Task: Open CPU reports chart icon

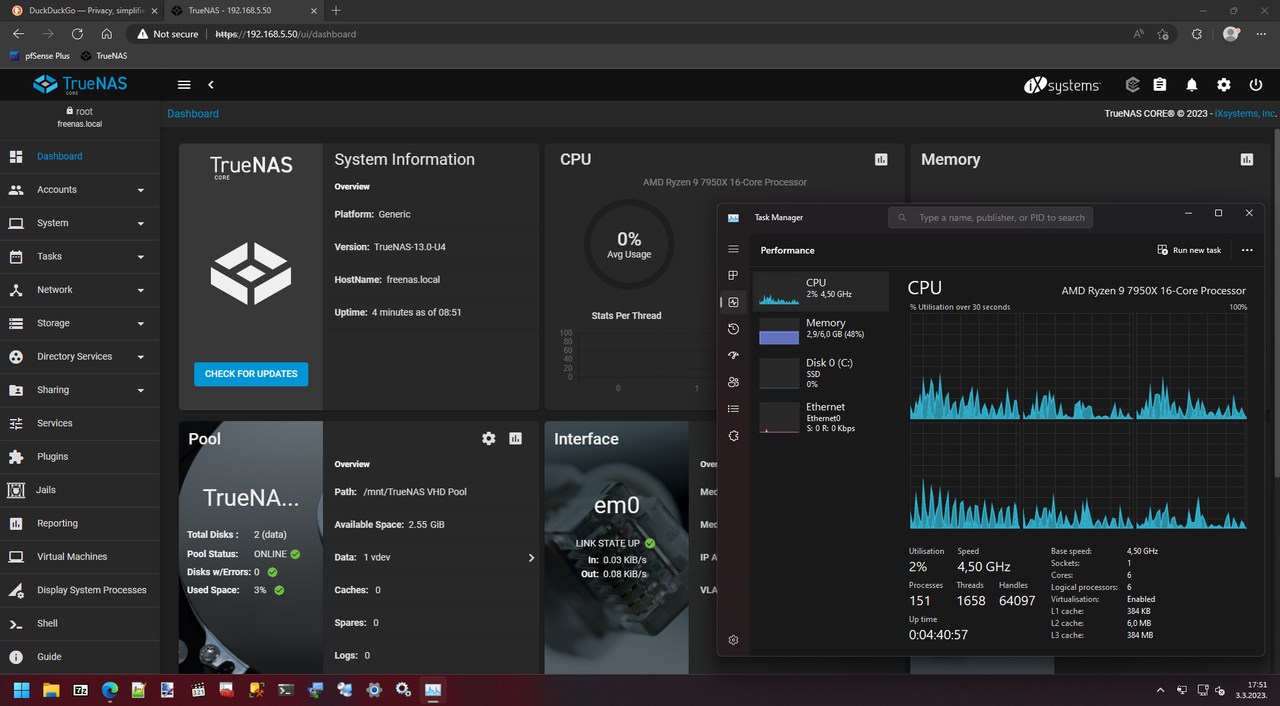Action: click(x=881, y=159)
